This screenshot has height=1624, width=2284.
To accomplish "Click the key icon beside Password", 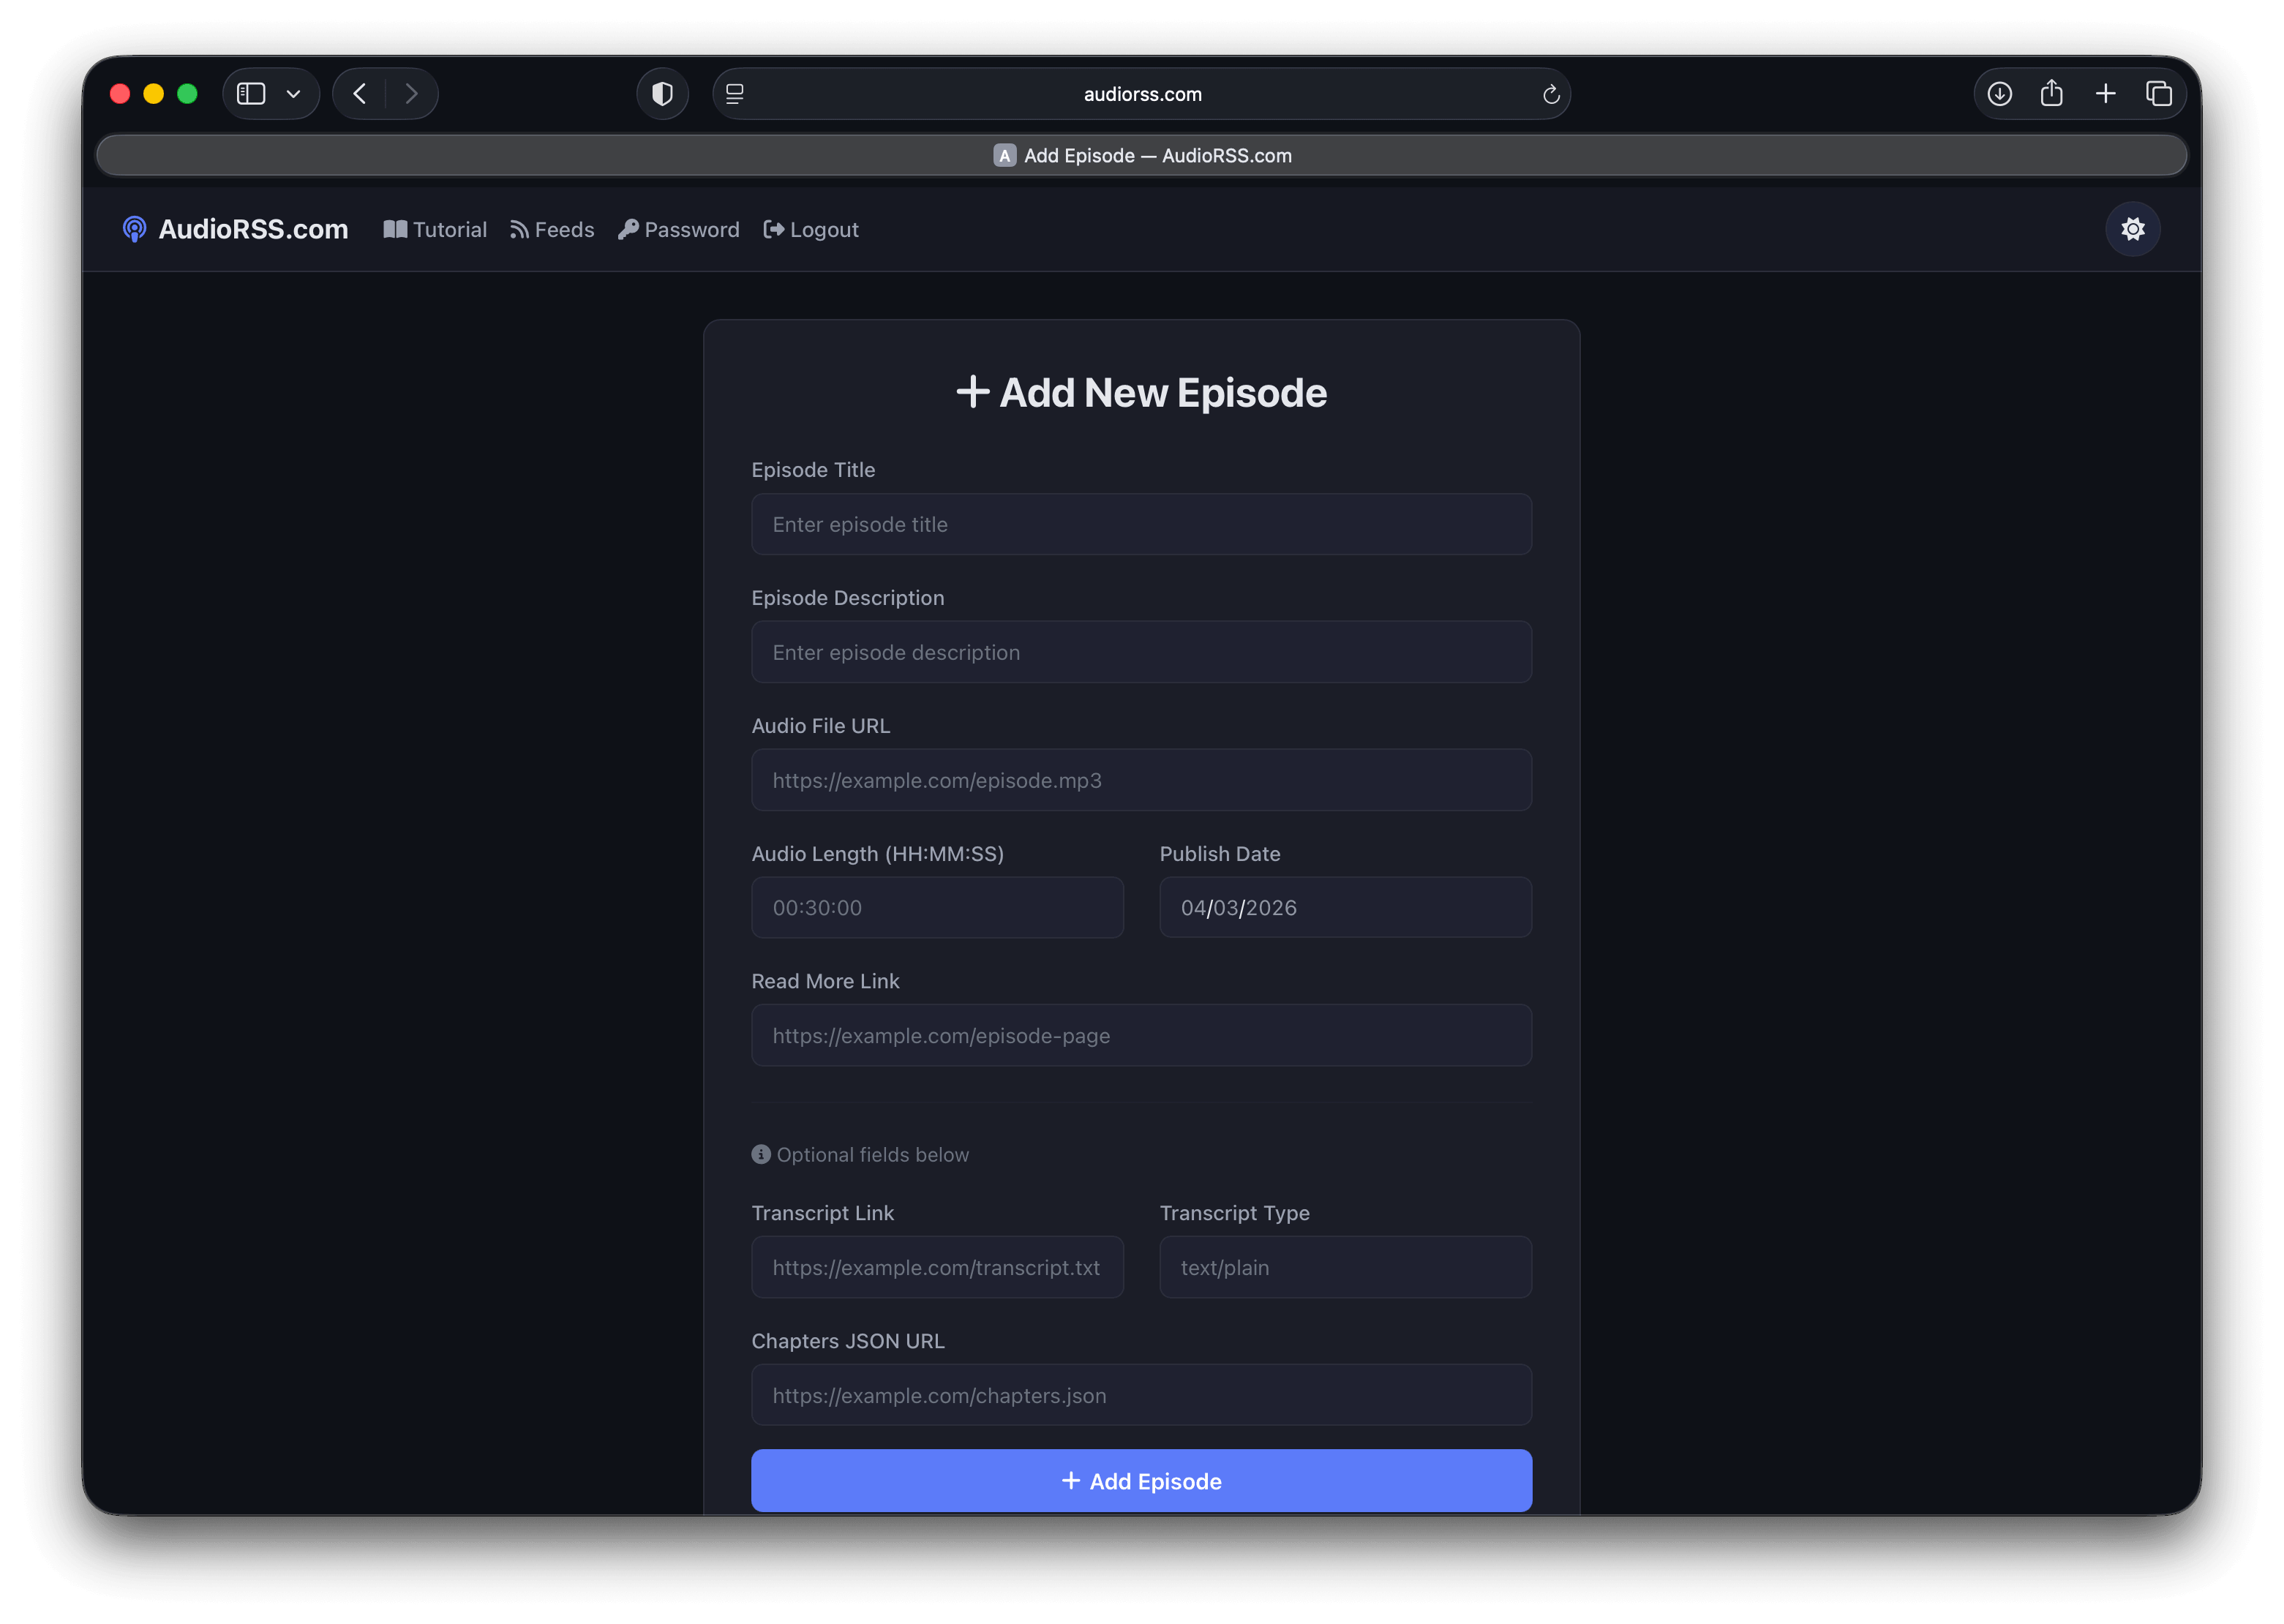I will coord(629,229).
